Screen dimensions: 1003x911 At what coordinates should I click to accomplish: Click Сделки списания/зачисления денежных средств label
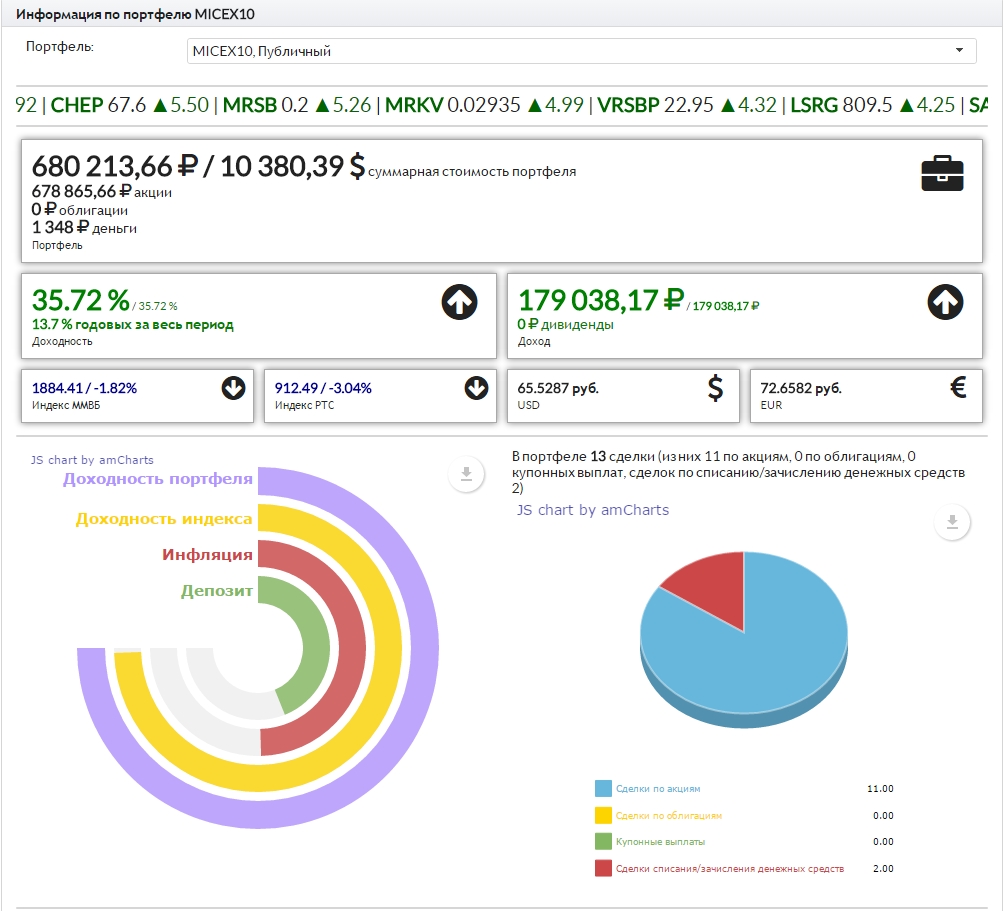(x=730, y=869)
